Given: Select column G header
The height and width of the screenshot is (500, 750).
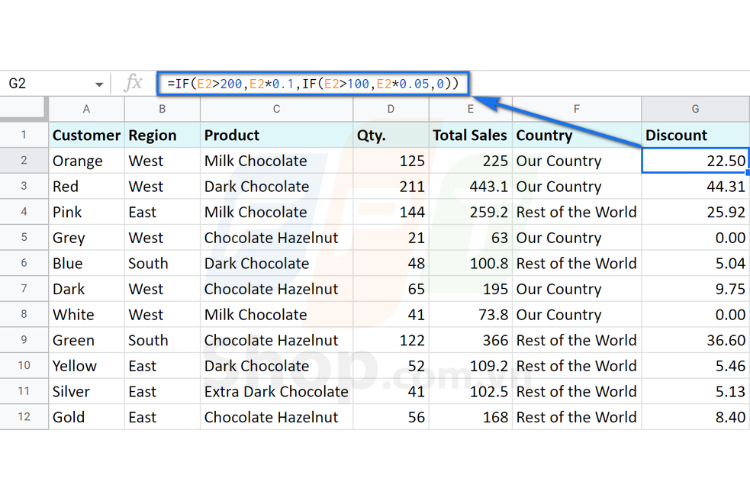Looking at the screenshot, I should tap(695, 109).
